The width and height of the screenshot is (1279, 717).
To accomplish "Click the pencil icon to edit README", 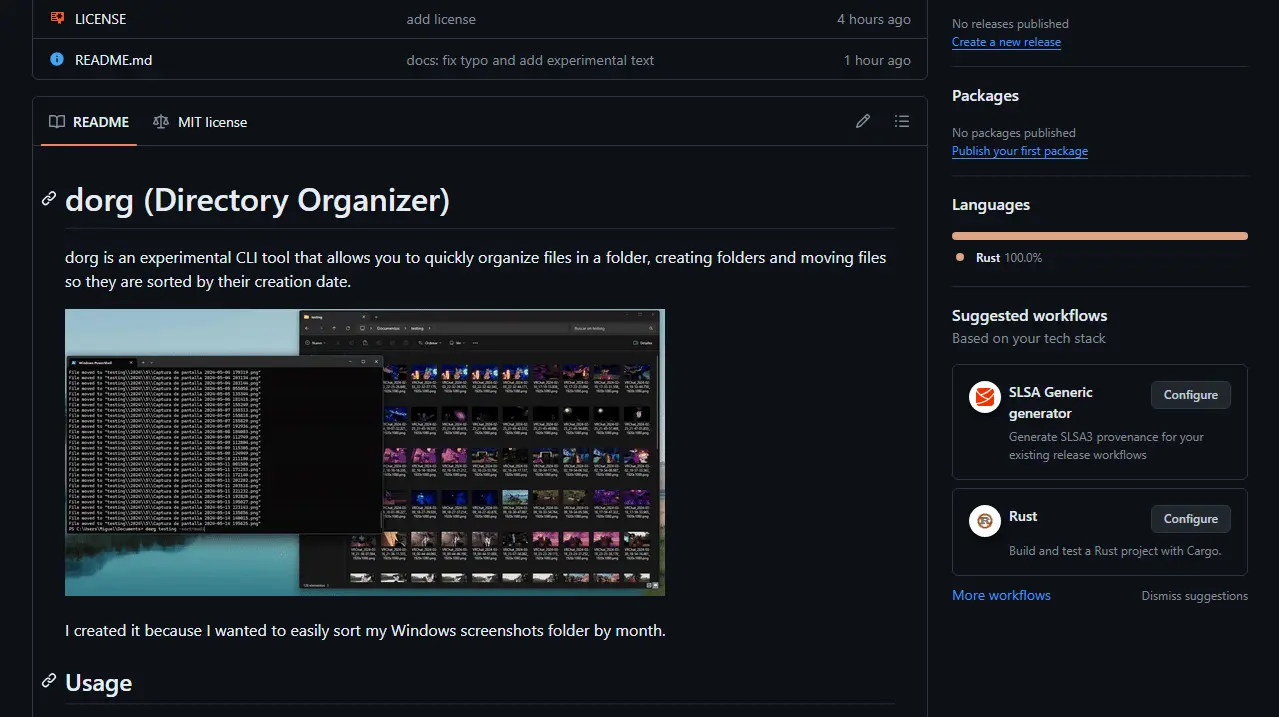I will 863,121.
